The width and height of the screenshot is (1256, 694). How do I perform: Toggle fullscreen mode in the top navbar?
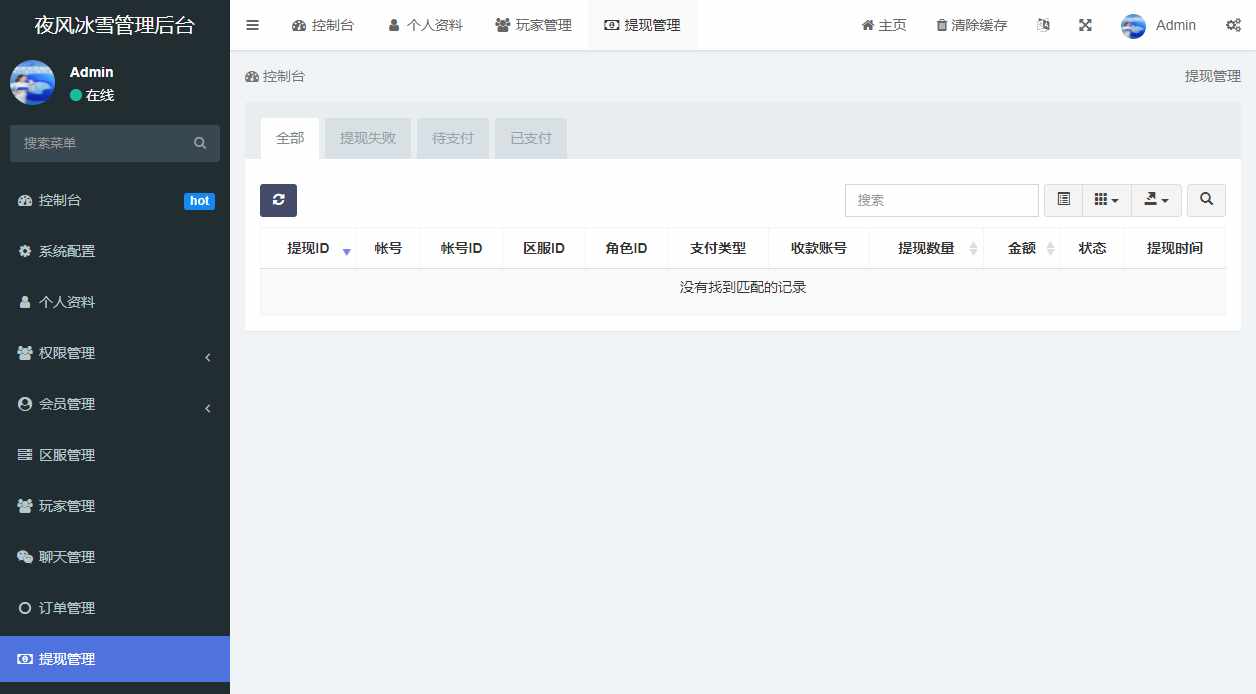point(1085,25)
